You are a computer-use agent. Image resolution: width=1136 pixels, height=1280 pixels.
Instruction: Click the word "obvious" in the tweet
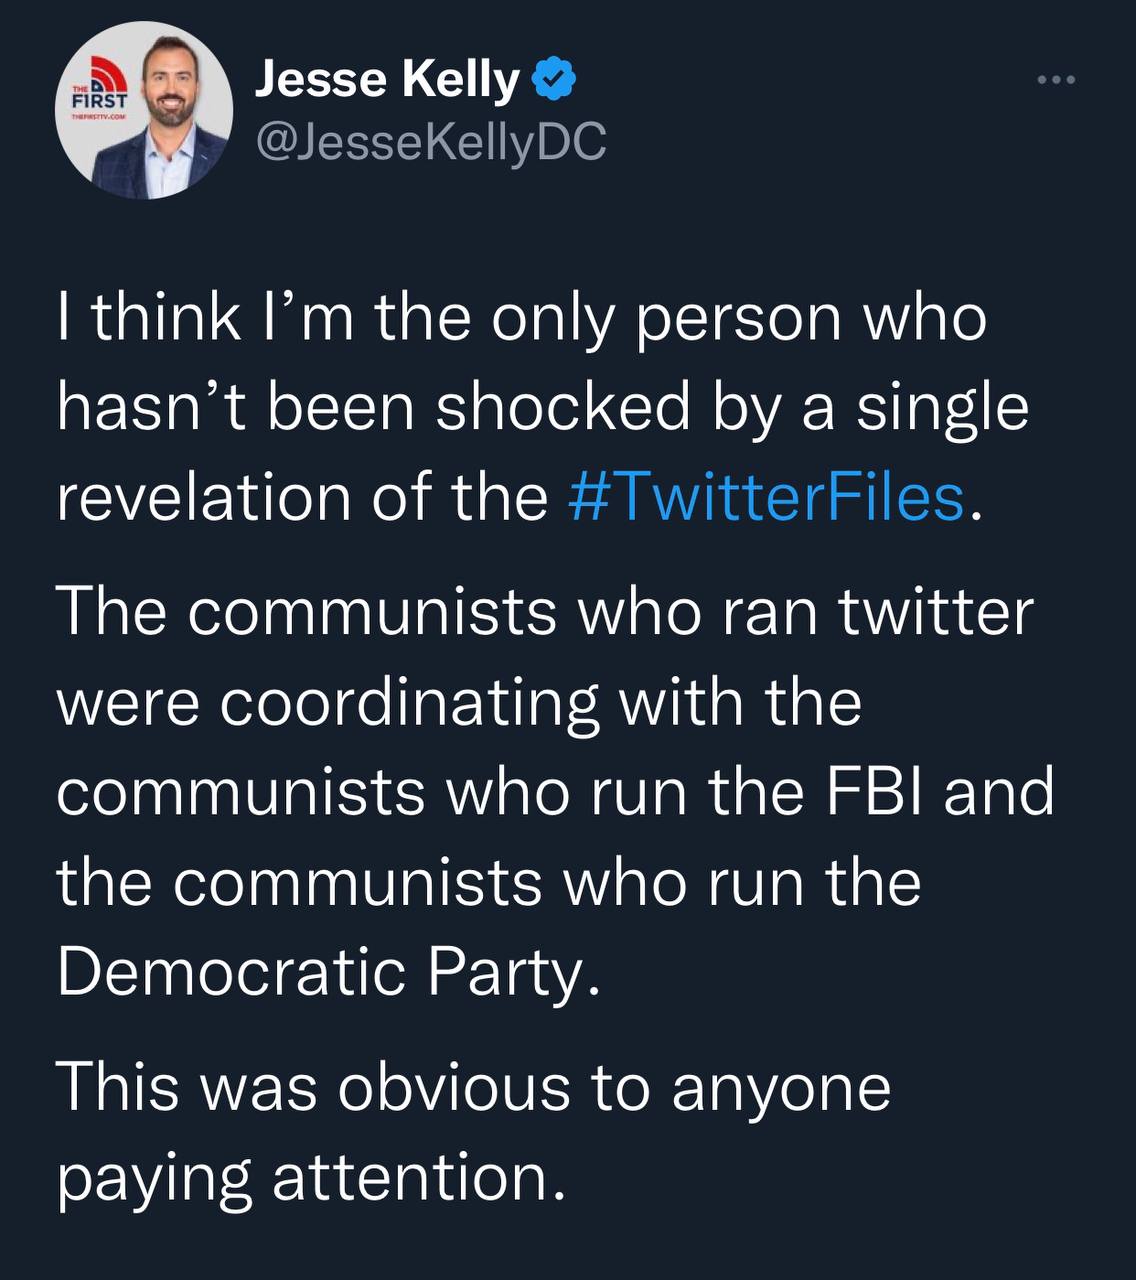454,1086
